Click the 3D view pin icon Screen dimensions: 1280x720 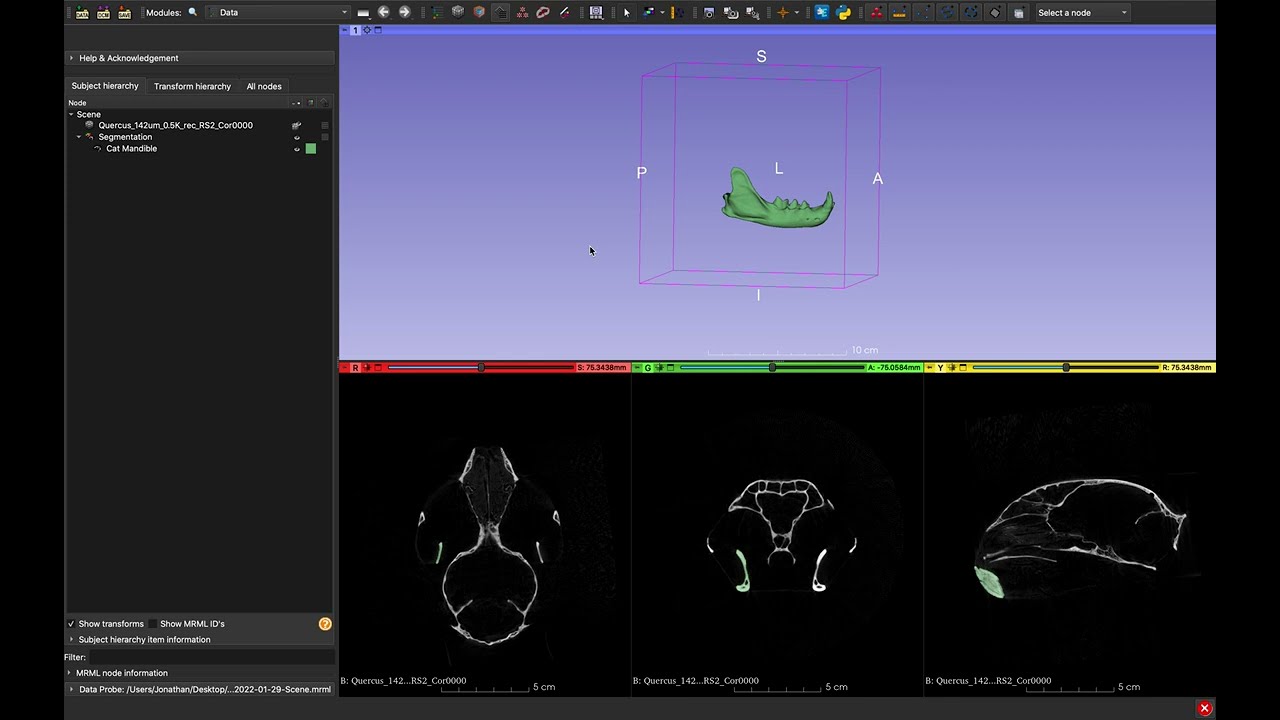tap(344, 30)
